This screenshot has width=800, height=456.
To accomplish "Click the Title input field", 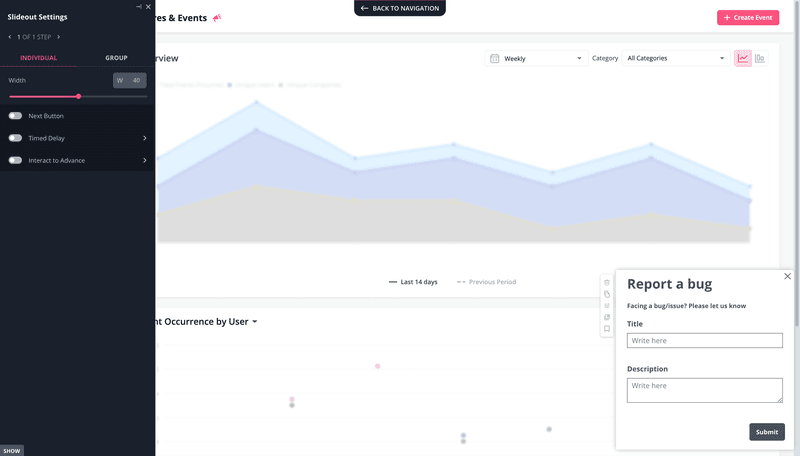I will click(705, 340).
